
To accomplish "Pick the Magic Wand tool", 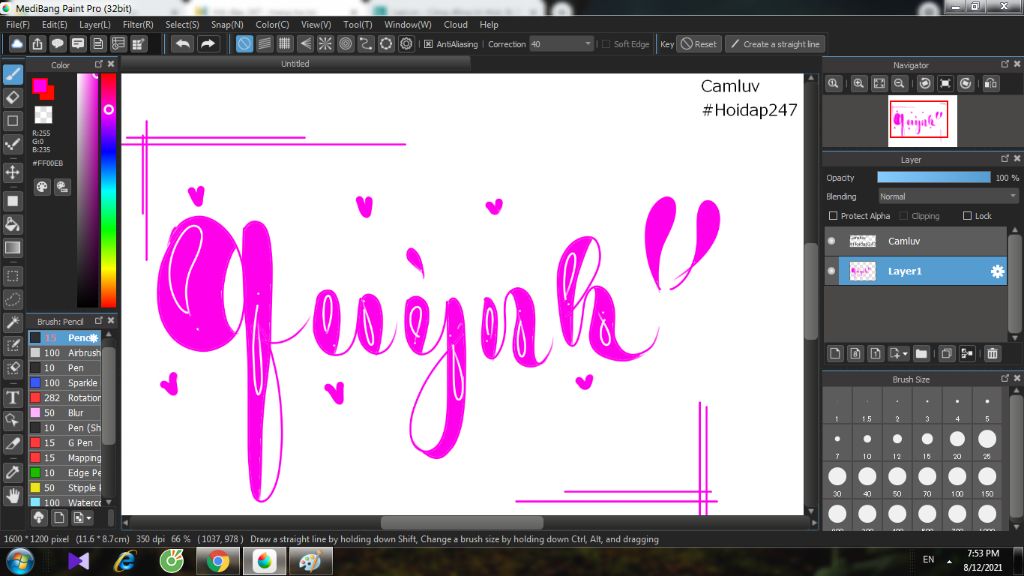I will click(13, 323).
